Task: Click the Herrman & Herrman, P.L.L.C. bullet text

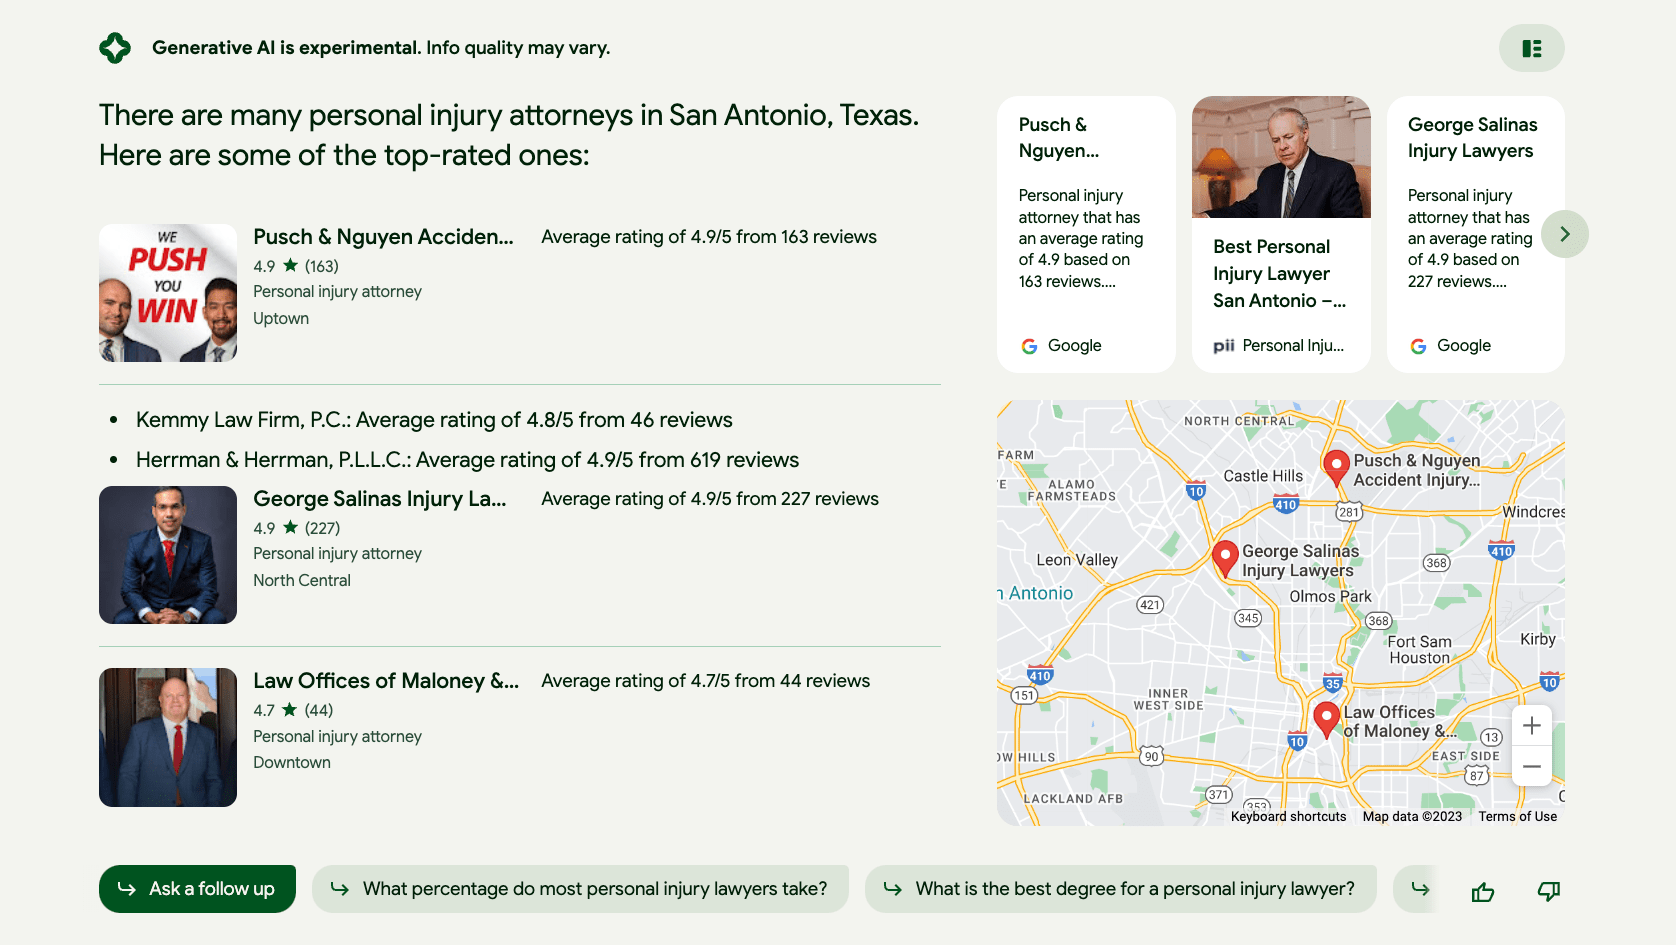Action: point(467,460)
